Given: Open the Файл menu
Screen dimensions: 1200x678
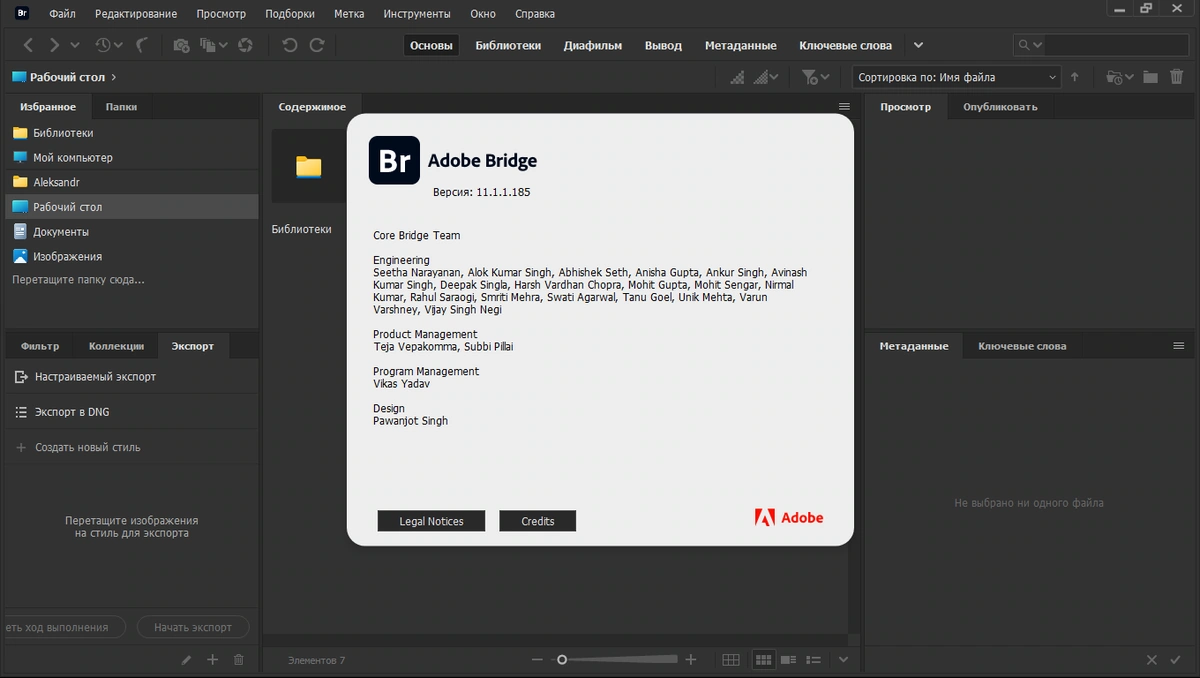Looking at the screenshot, I should tap(63, 14).
